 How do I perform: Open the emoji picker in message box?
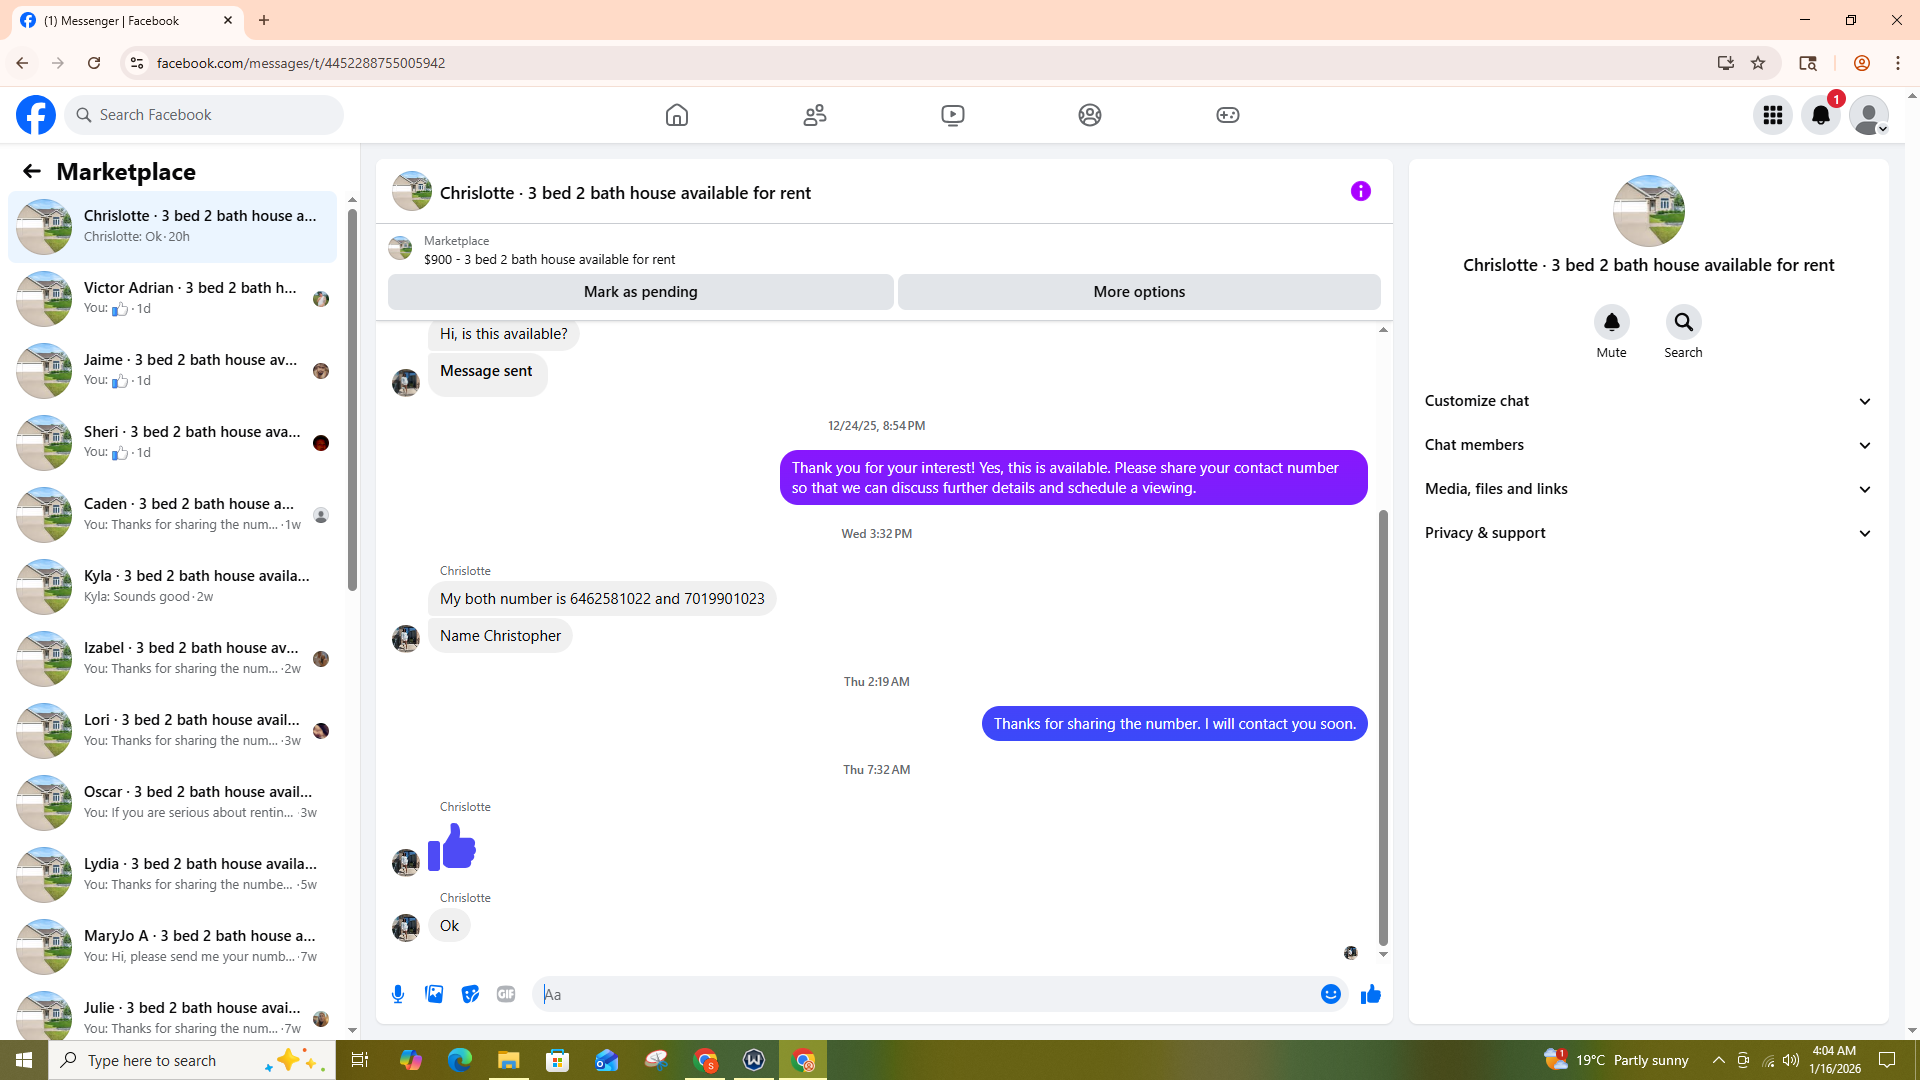1330,994
